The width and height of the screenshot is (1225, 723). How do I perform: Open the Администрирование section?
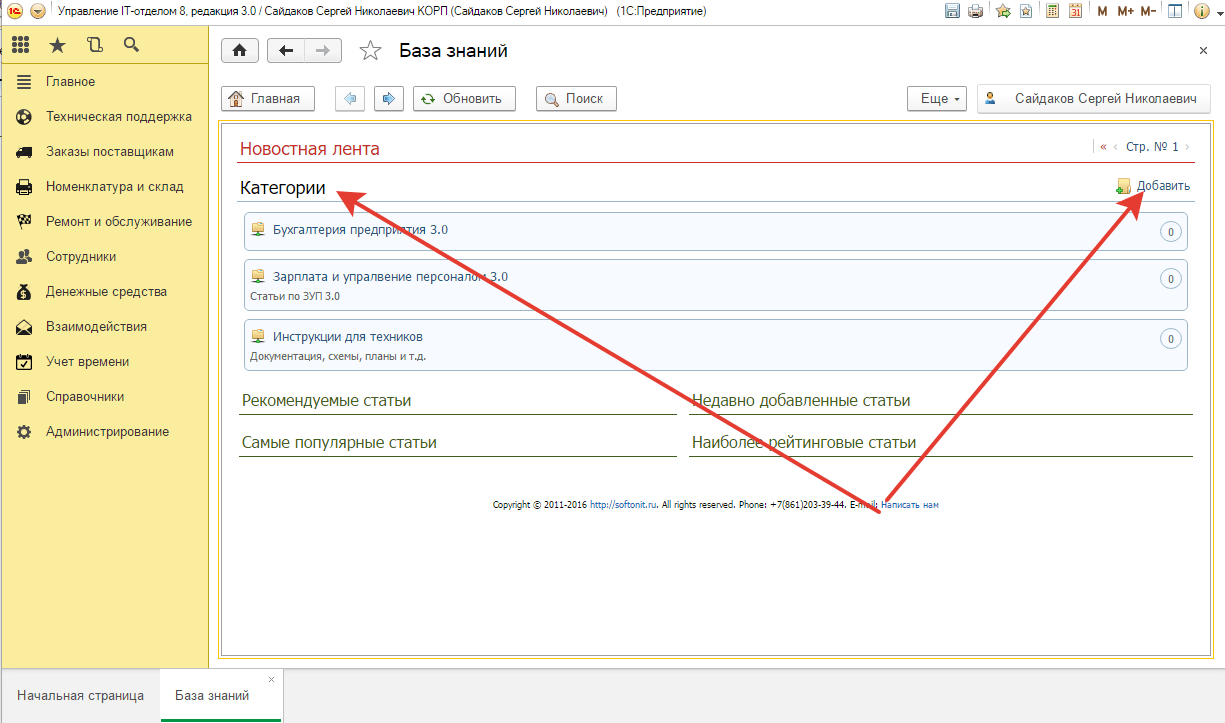[105, 431]
